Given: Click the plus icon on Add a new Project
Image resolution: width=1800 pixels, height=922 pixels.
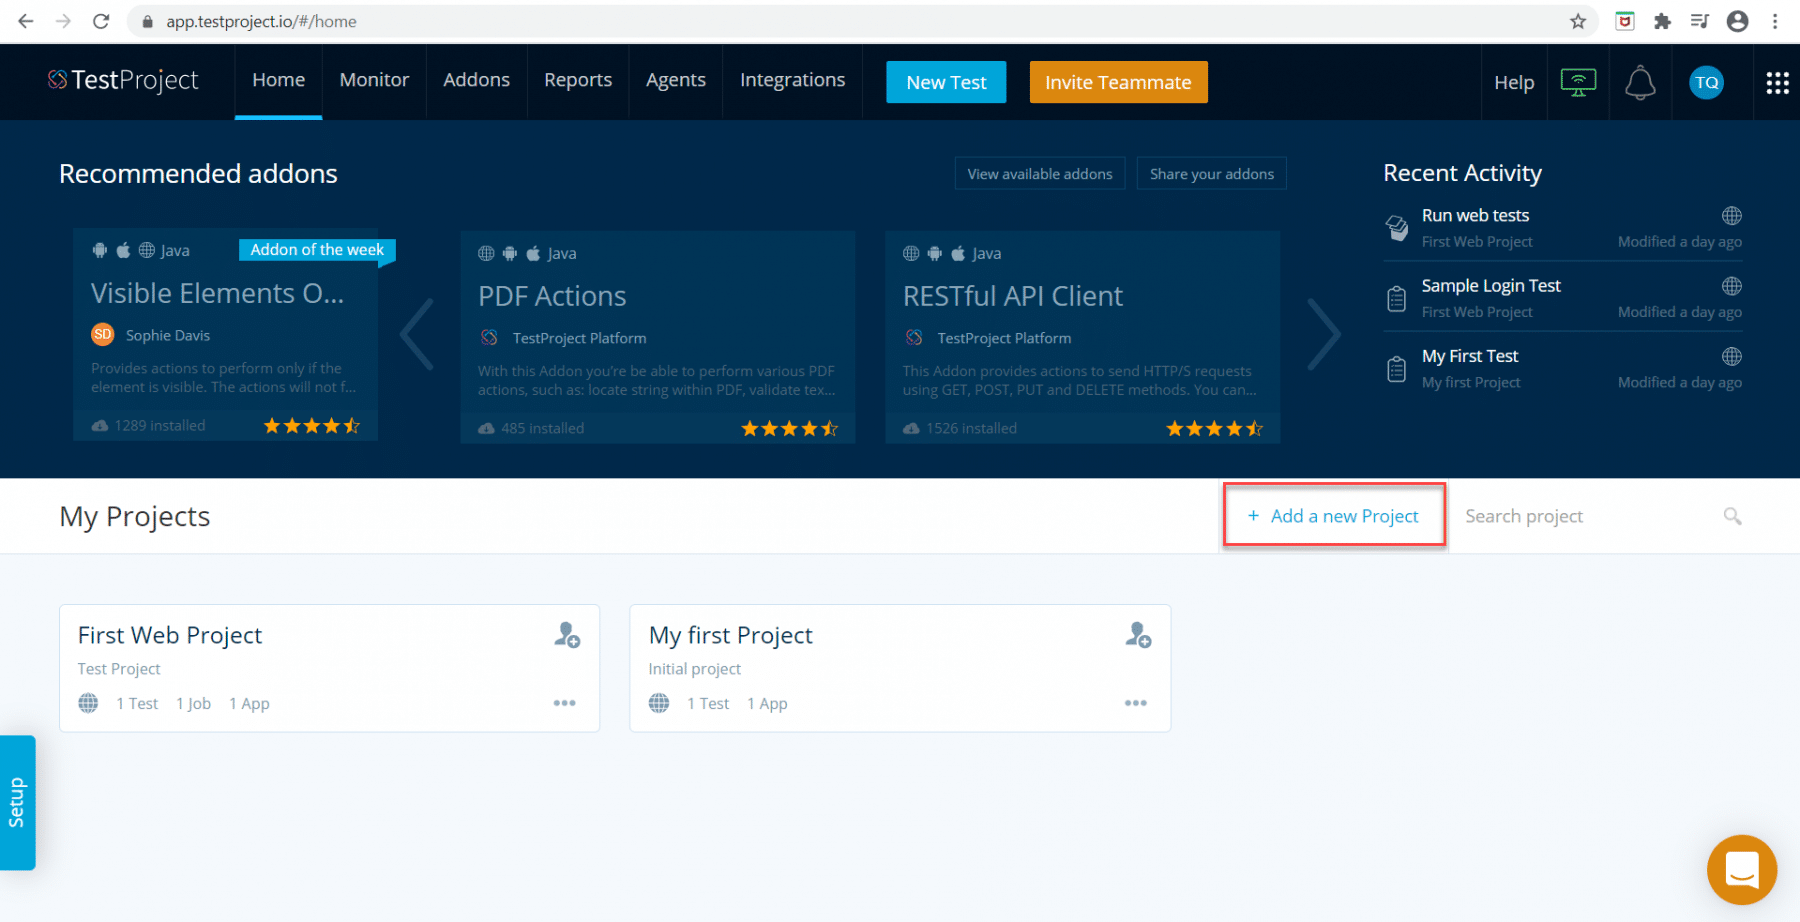Looking at the screenshot, I should [x=1253, y=516].
